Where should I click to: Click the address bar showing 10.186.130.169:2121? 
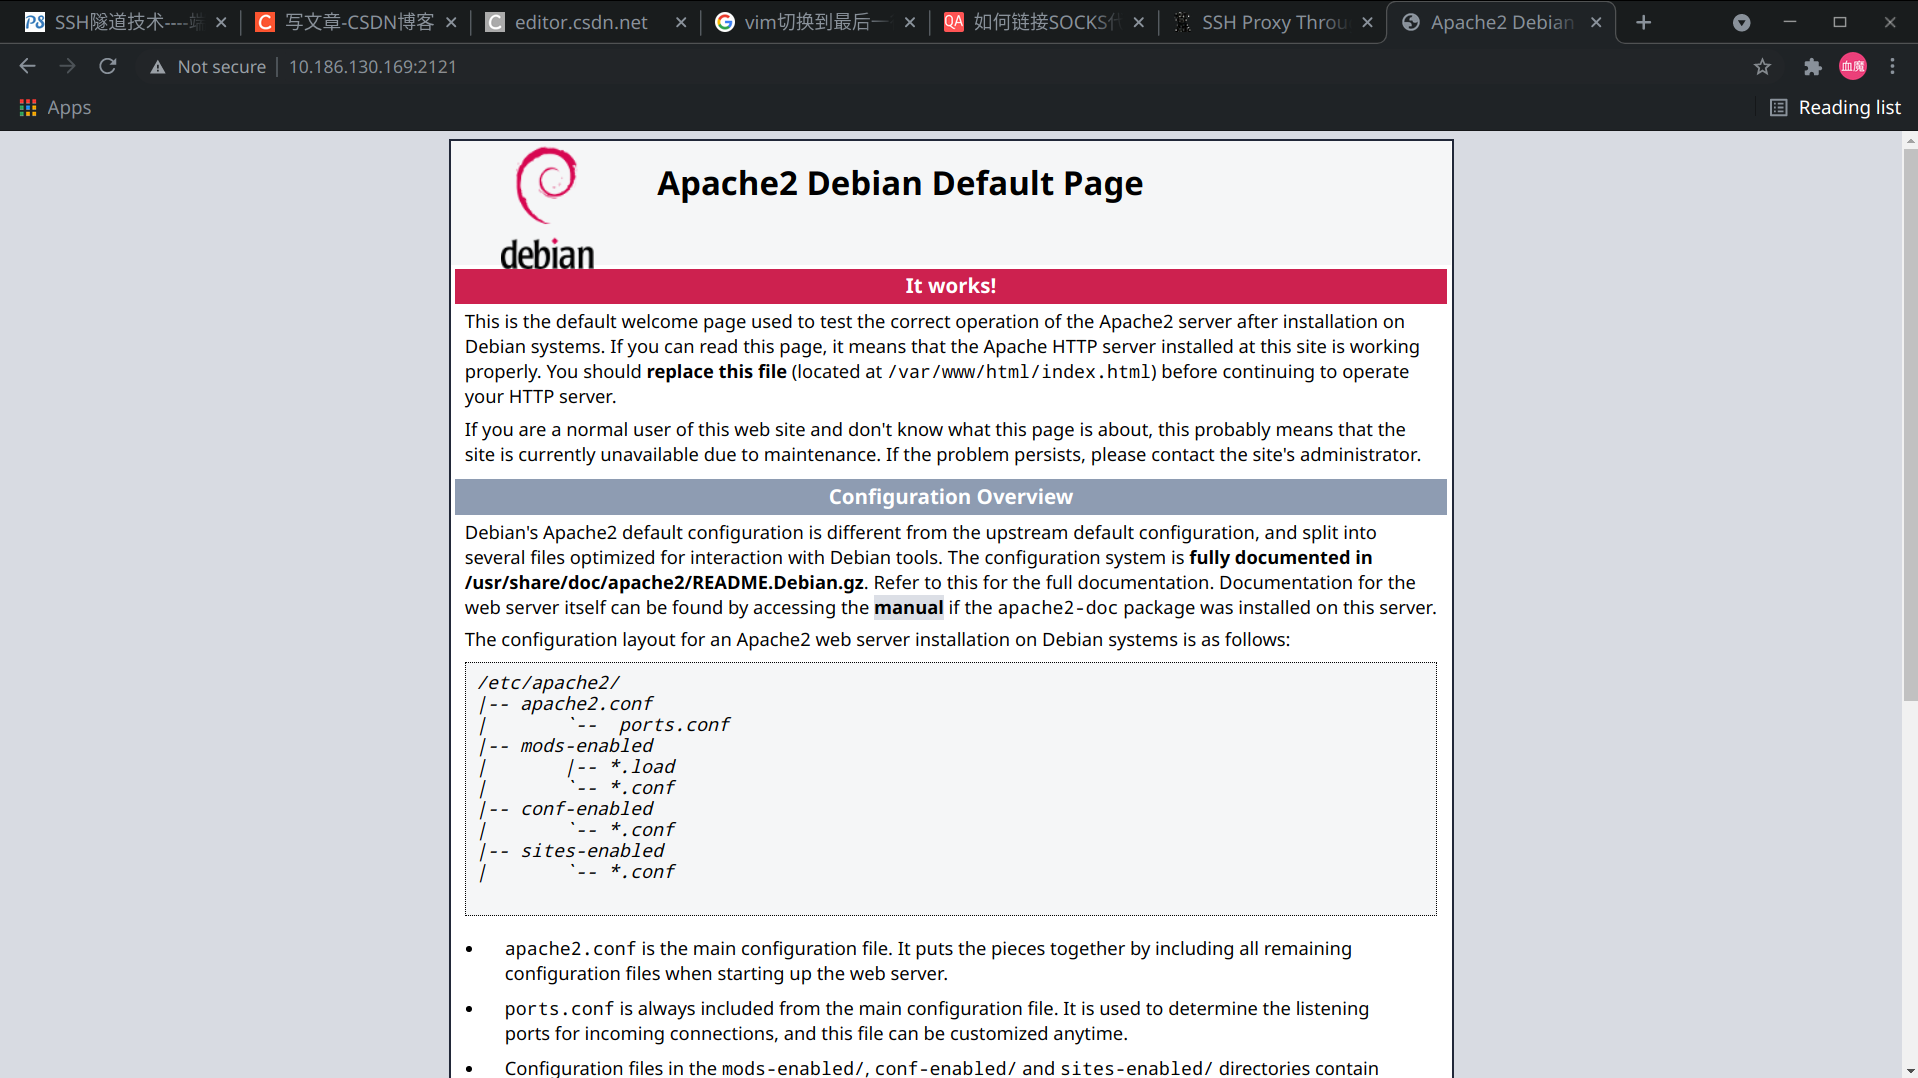(372, 66)
